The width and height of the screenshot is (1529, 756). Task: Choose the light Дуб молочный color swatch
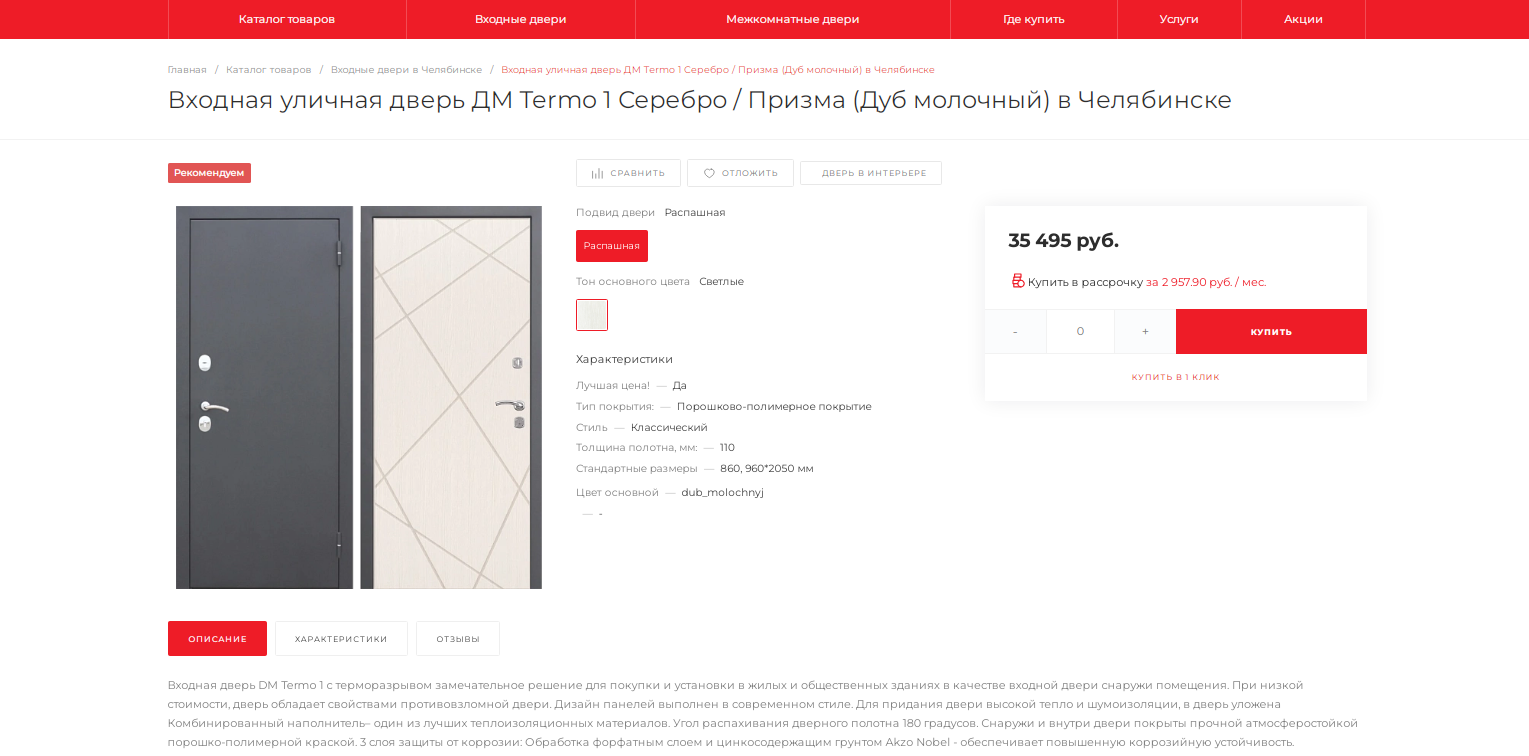coord(592,315)
